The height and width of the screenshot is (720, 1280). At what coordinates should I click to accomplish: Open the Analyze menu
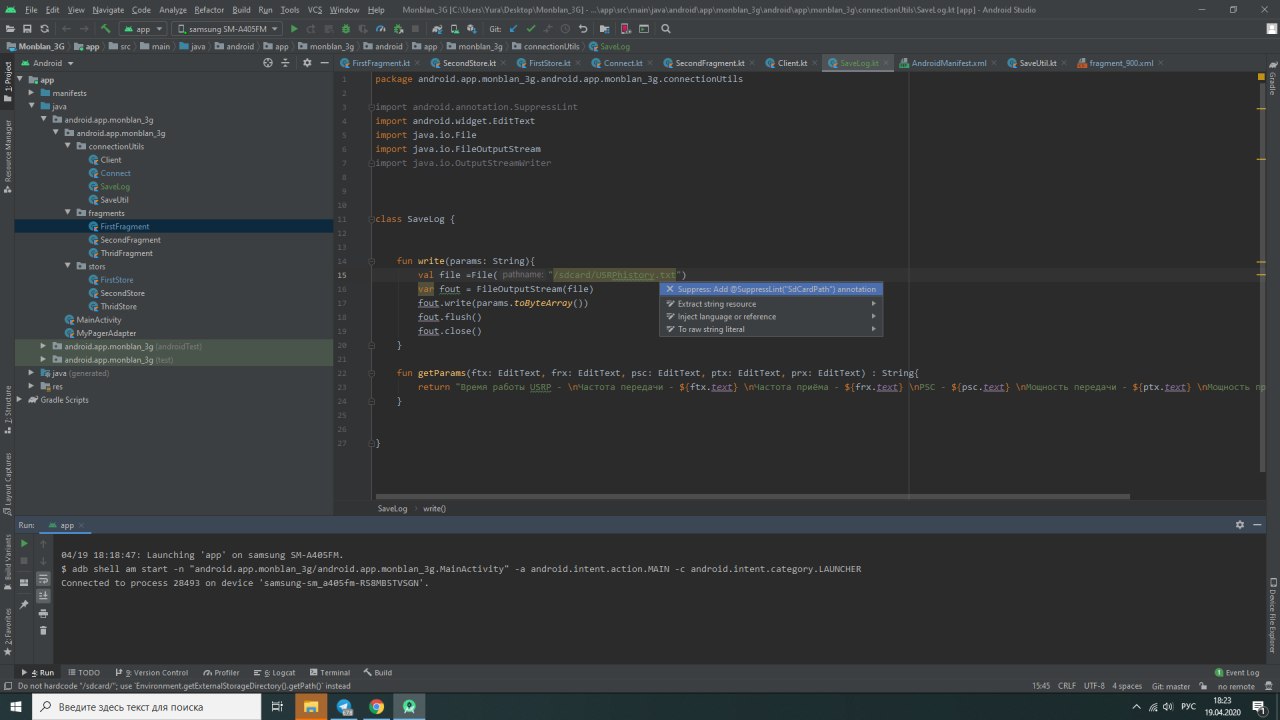point(172,9)
